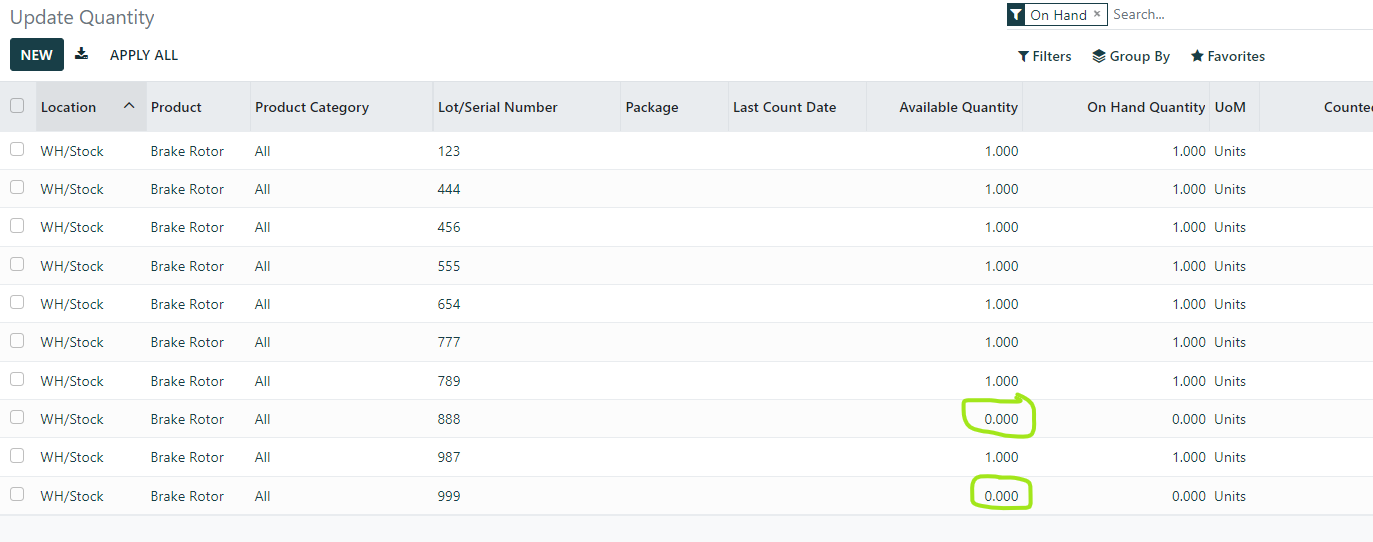Toggle the select-all header checkbox
1373x542 pixels.
[x=17, y=105]
